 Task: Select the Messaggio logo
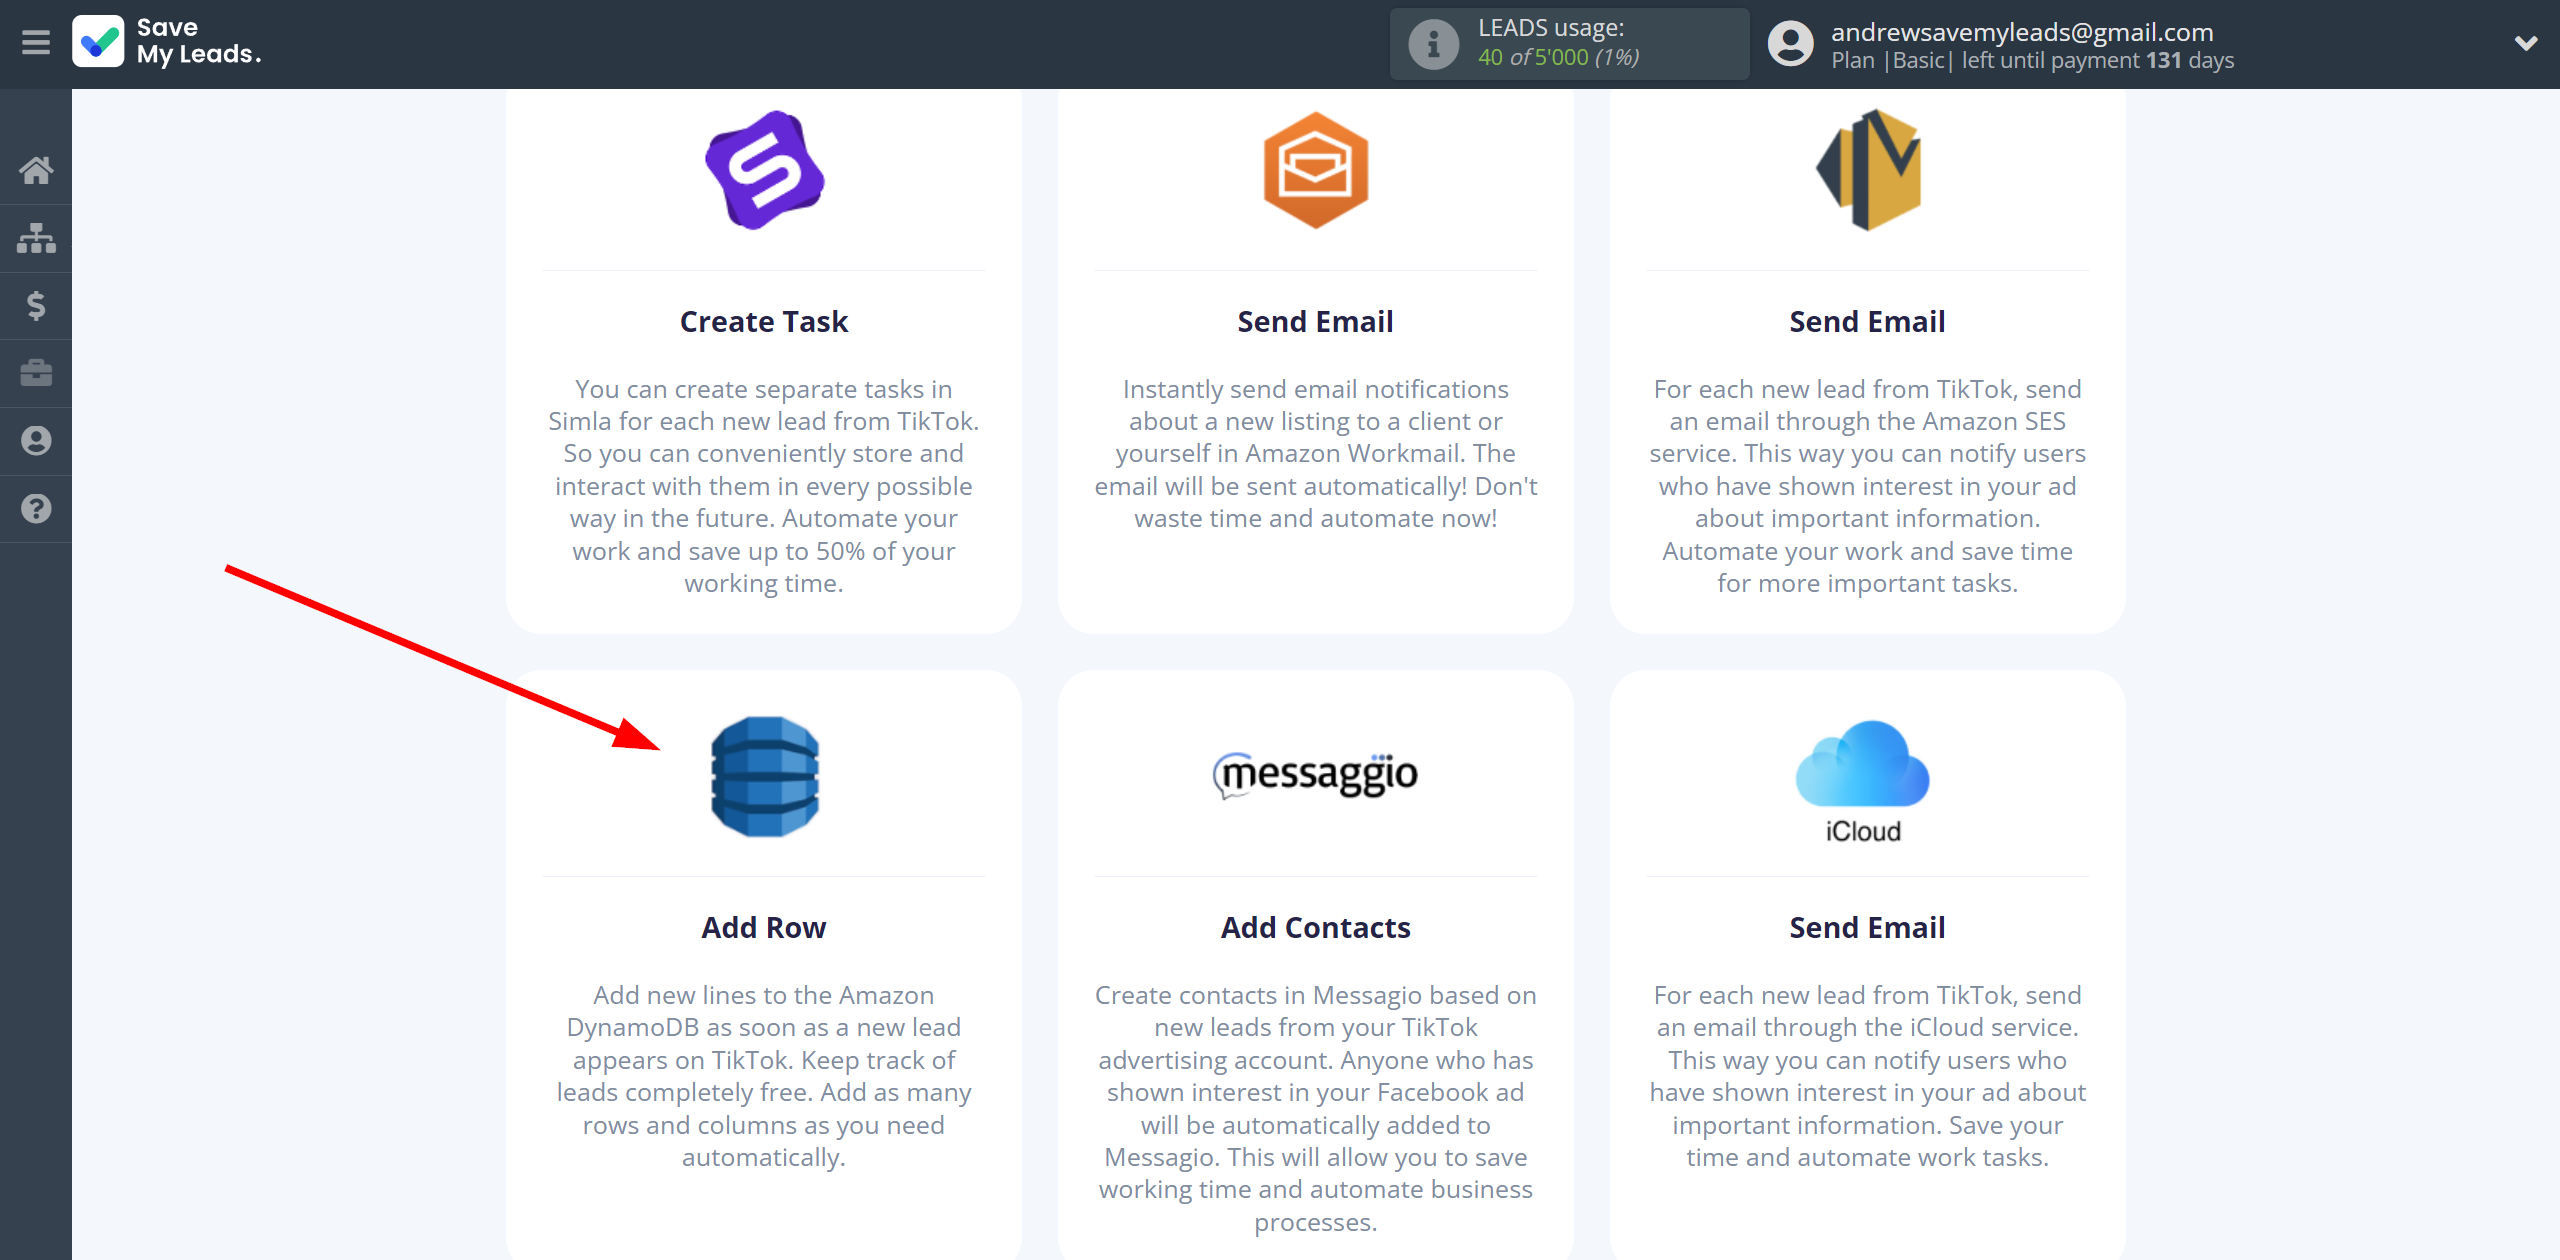(1316, 774)
